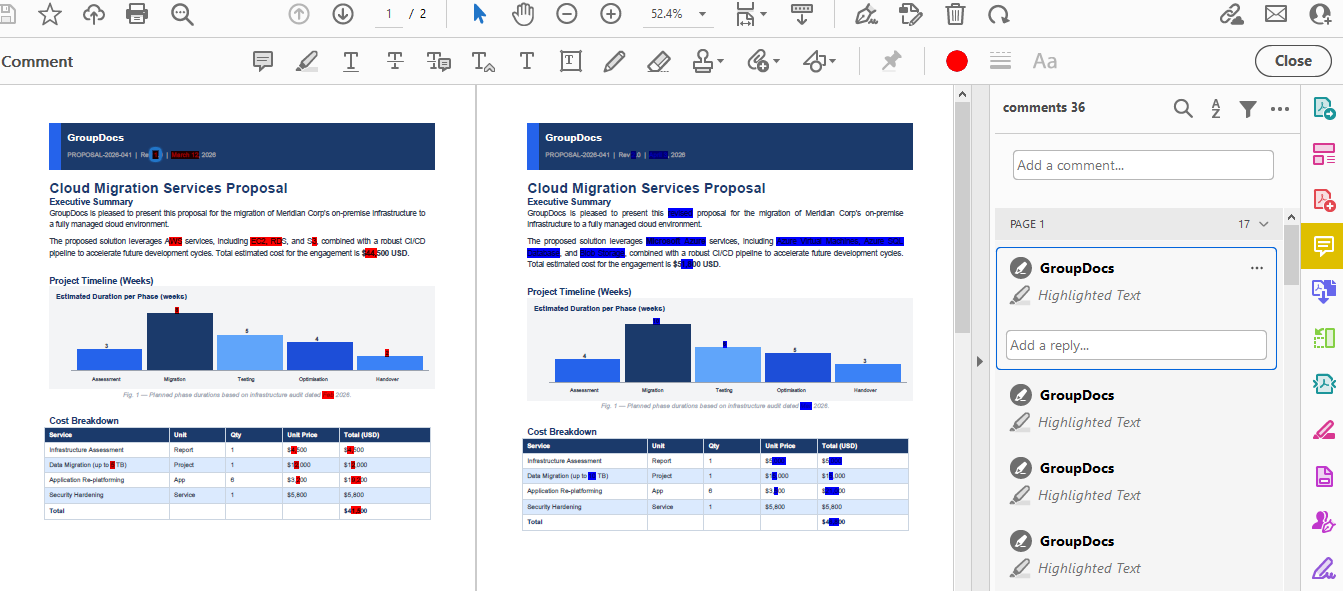1343x591 pixels.
Task: Click the Add a reply field
Action: (x=1136, y=345)
